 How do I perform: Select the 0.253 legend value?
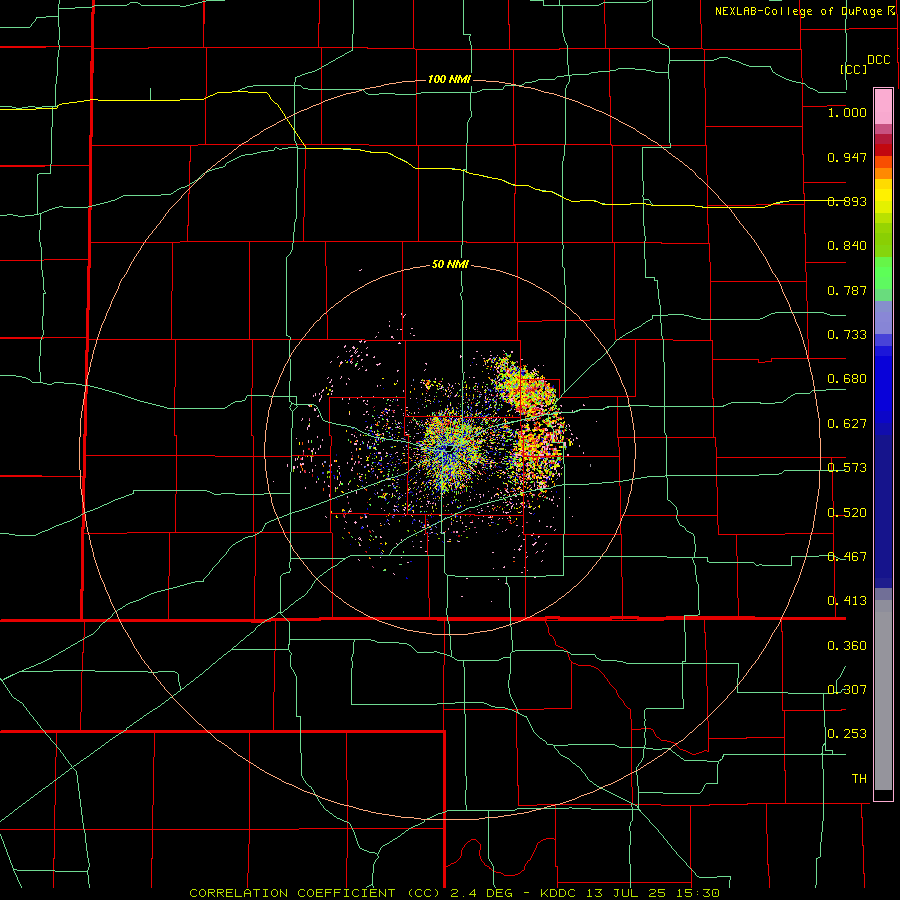pos(847,734)
